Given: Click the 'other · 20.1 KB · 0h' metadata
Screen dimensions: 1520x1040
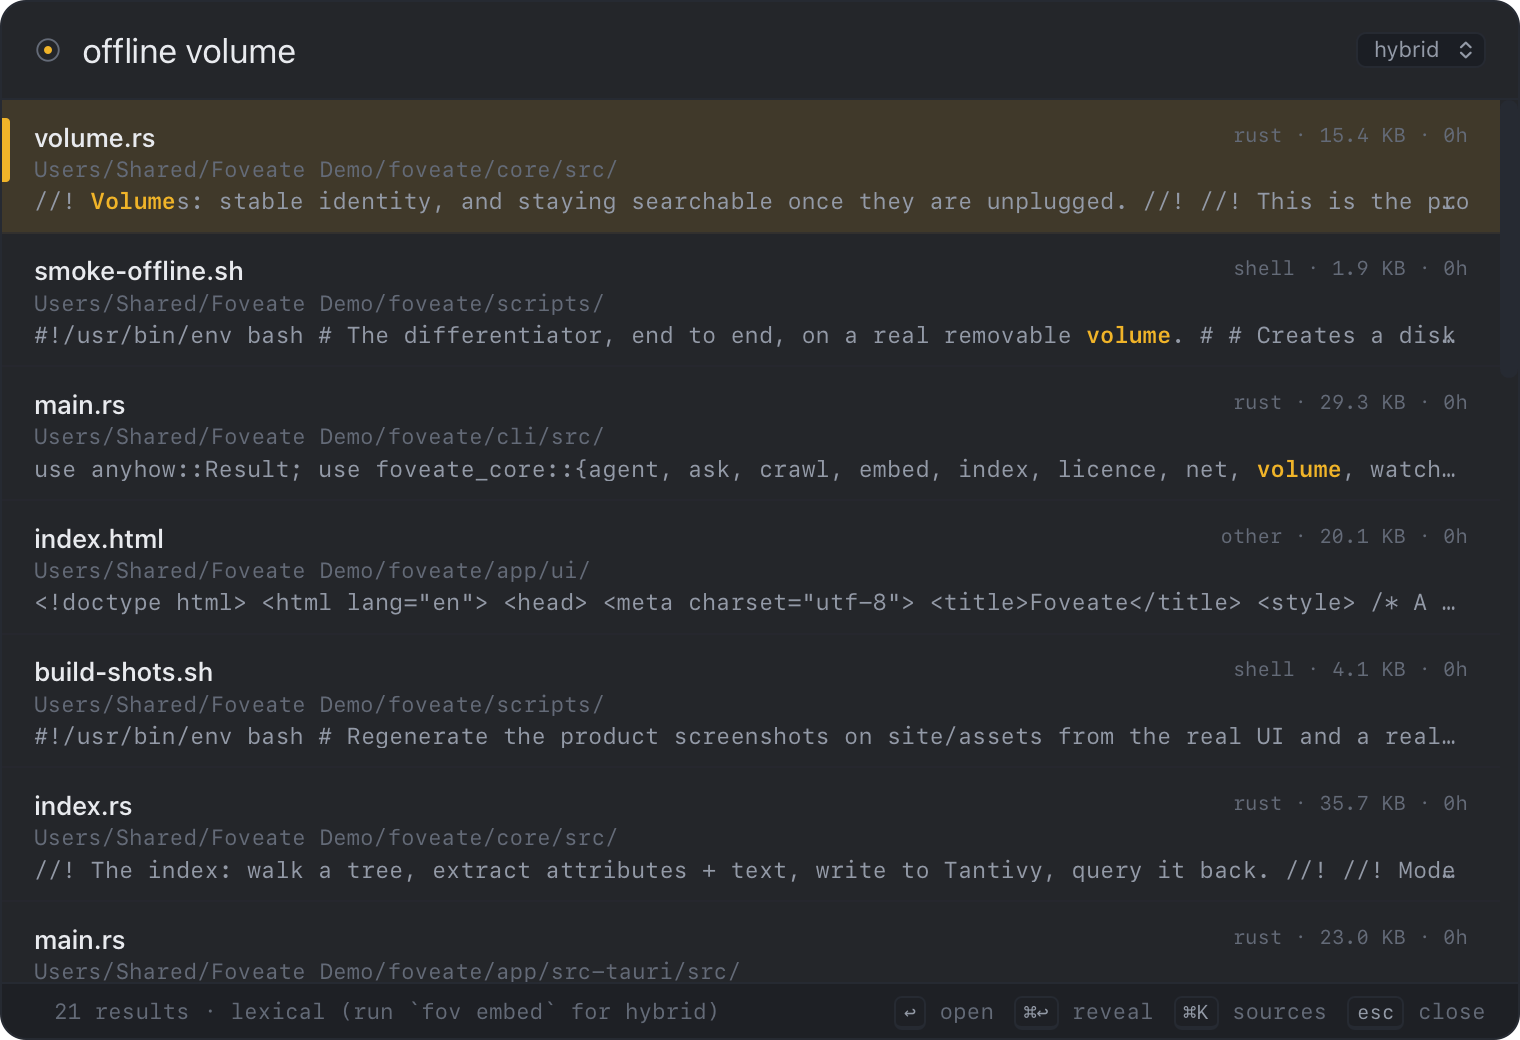Looking at the screenshot, I should click(1344, 536).
